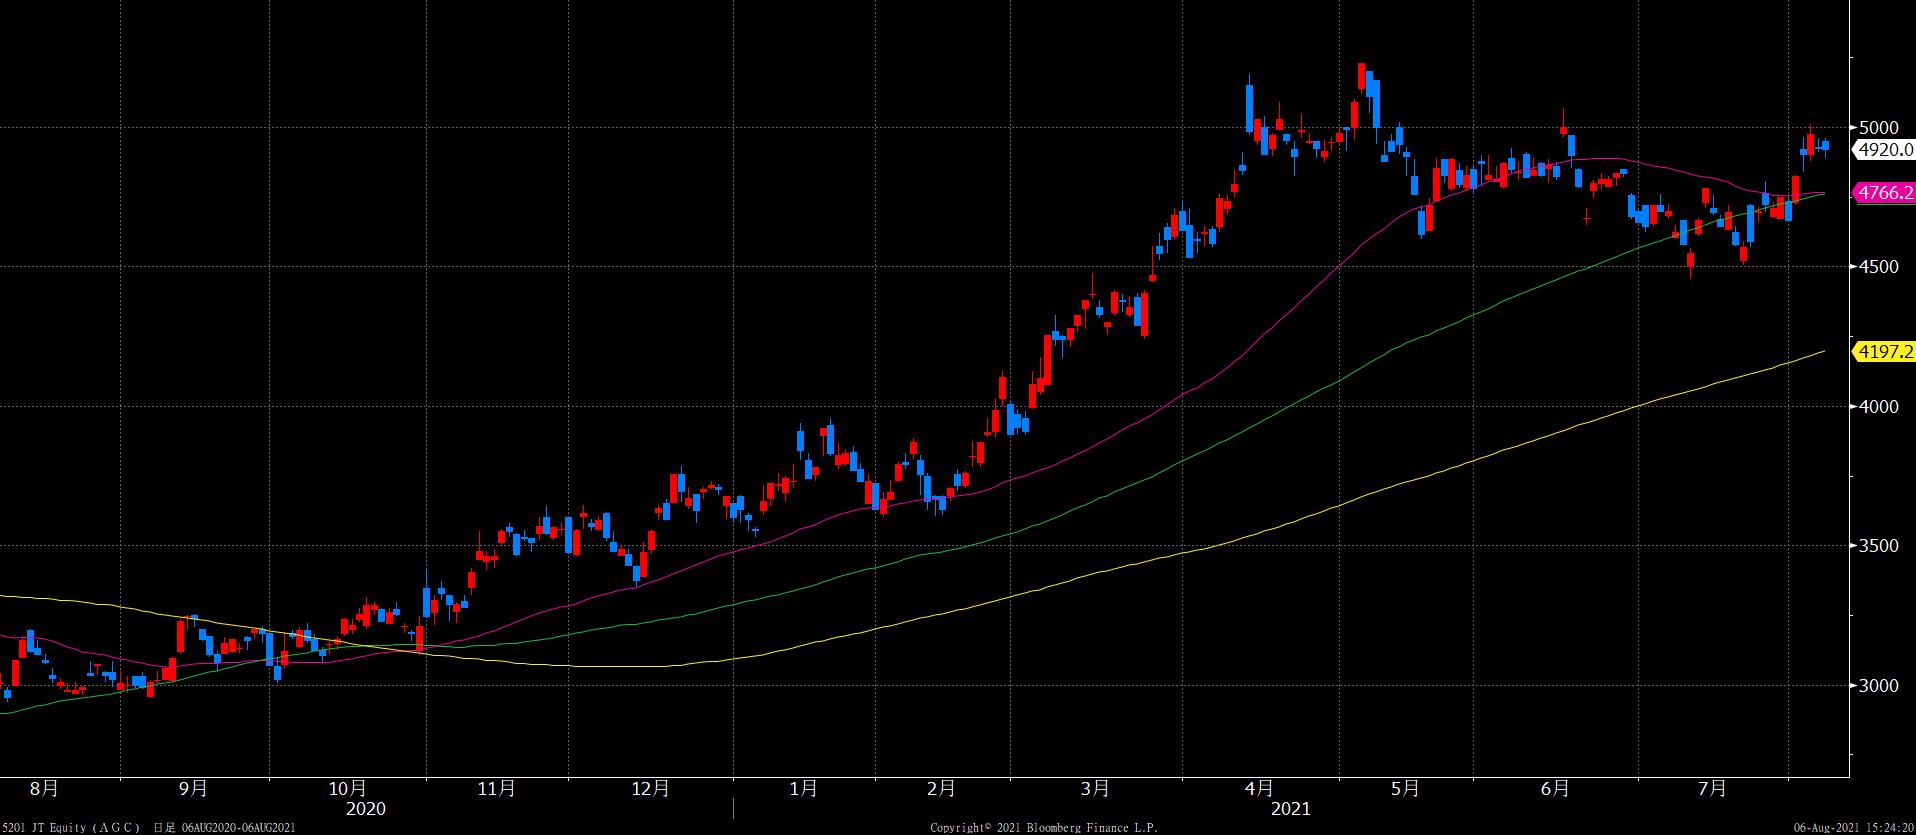Select the 7月 label on the time axis
The image size is (1916, 835).
pos(1712,789)
